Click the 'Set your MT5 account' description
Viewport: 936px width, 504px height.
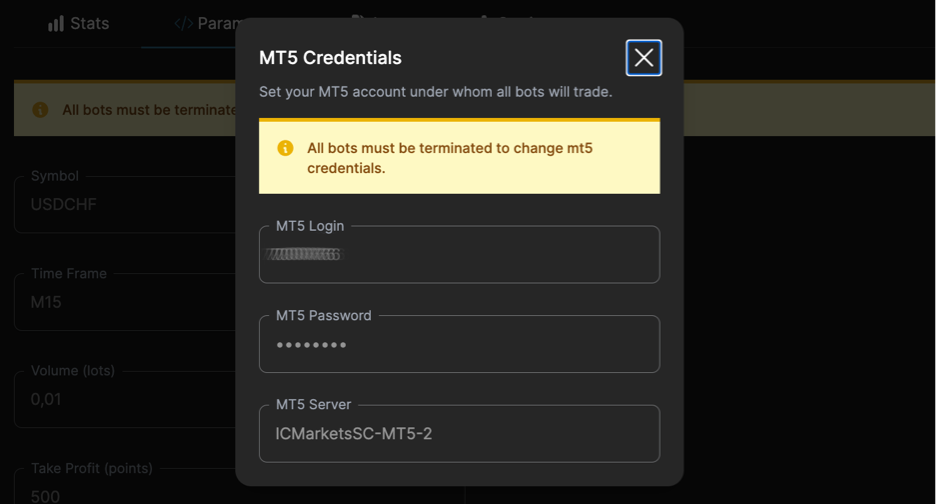coord(436,92)
